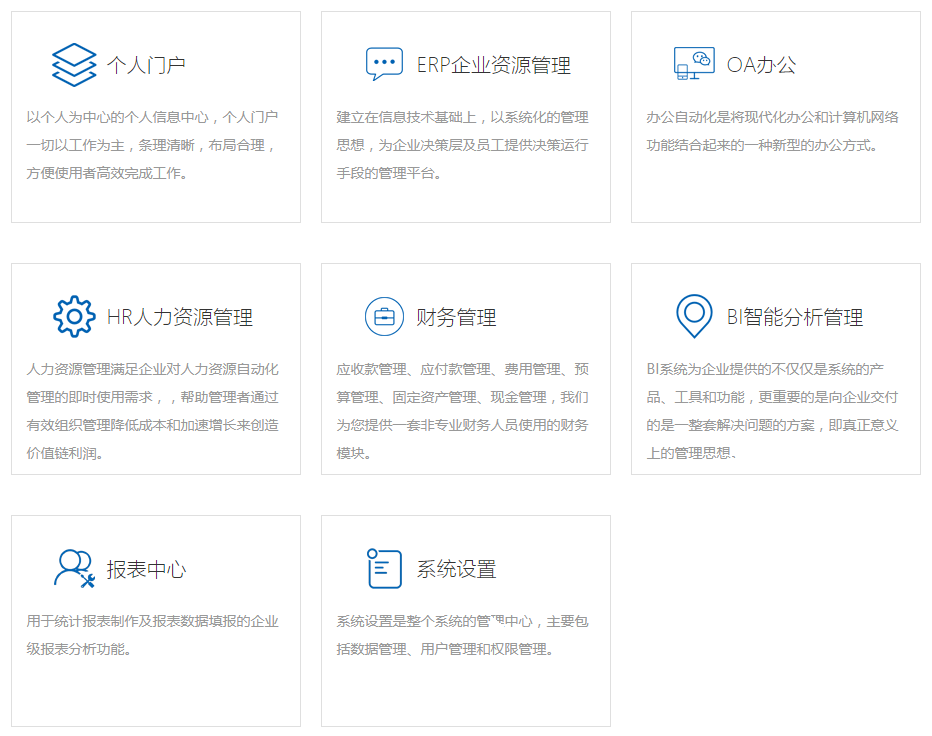Navigate to the 报表中心 title

(x=146, y=570)
